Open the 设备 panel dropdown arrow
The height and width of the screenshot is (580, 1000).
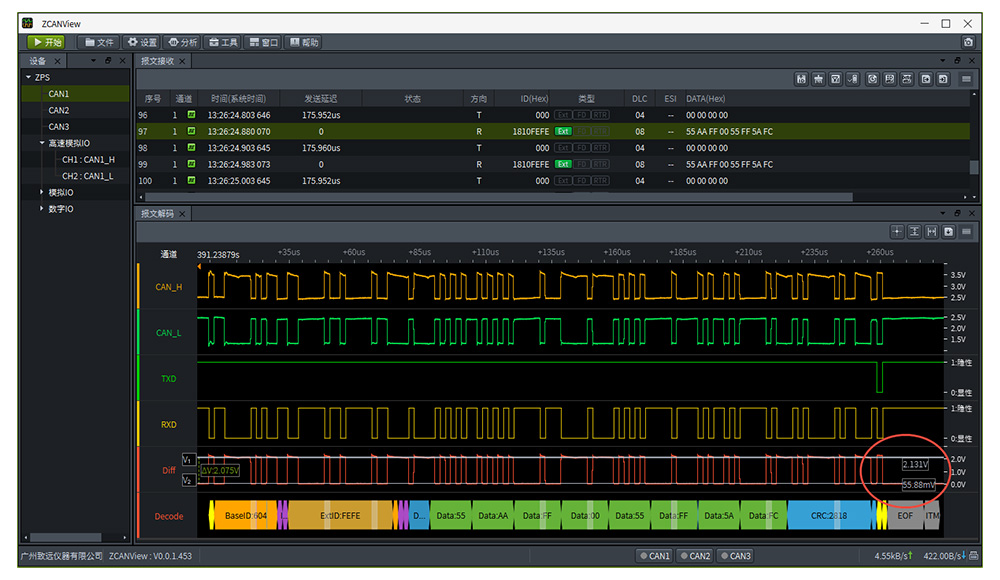tap(93, 61)
